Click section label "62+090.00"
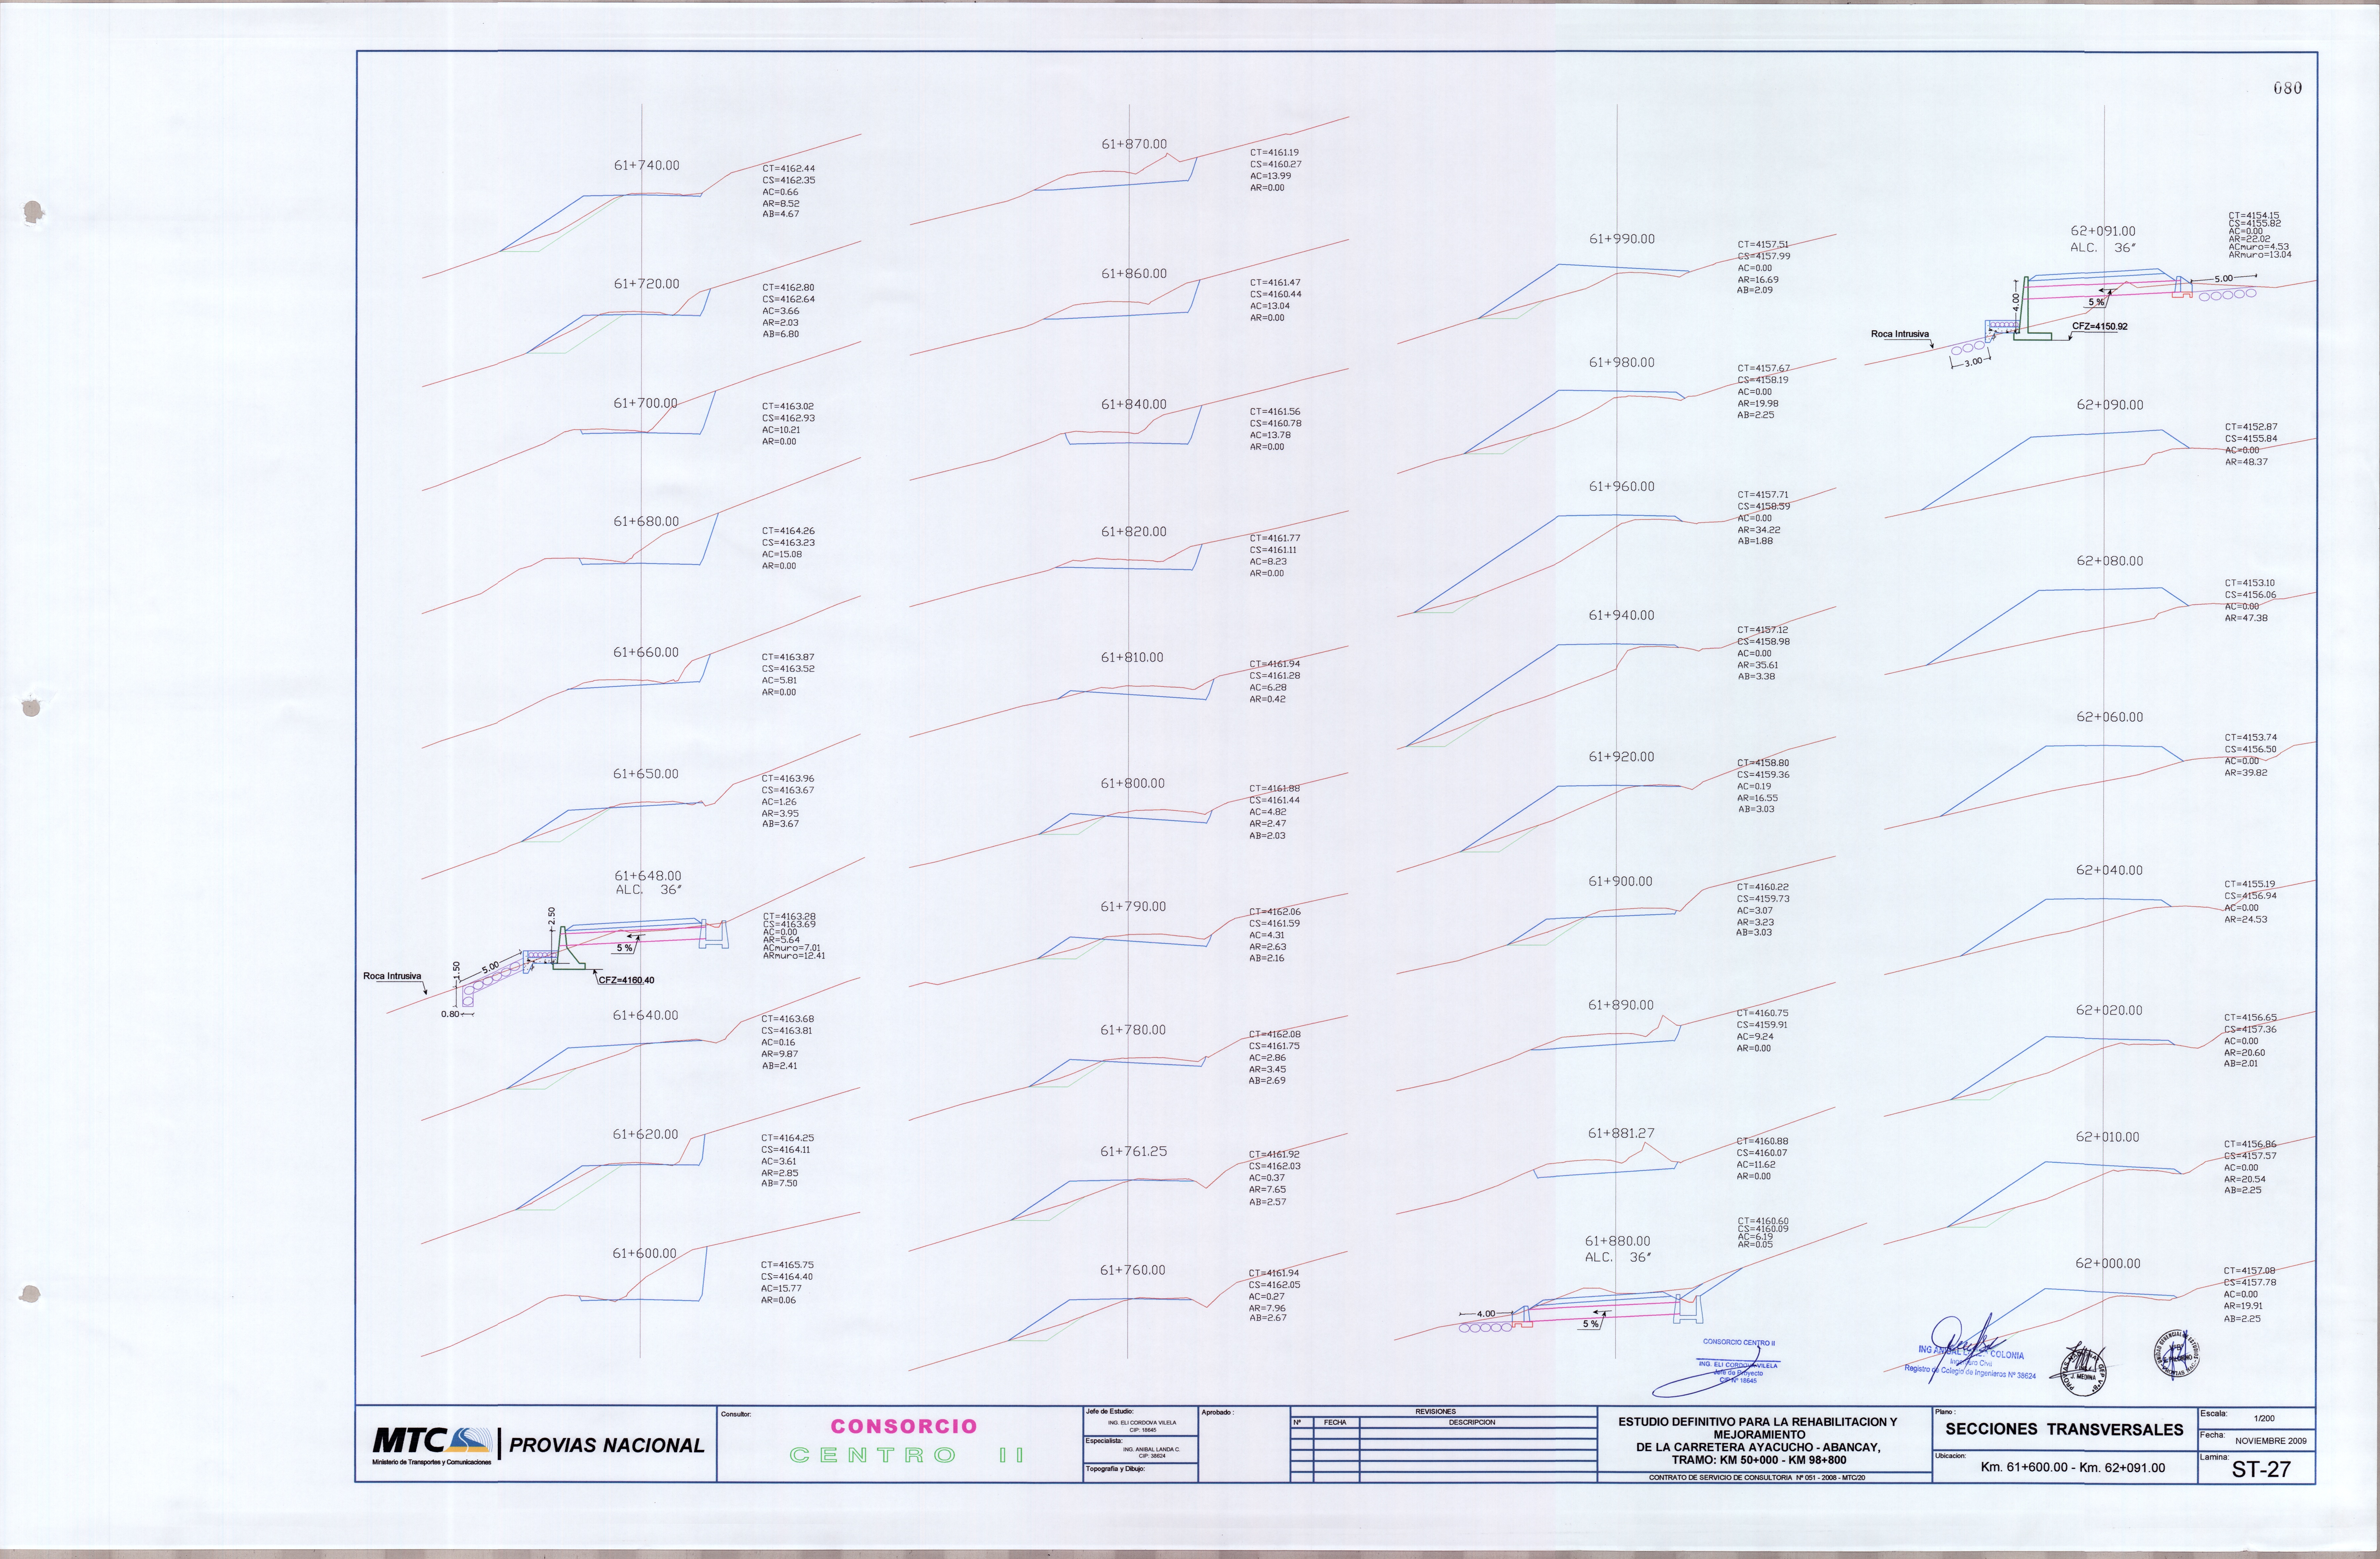This screenshot has width=2380, height=1559. pyautogui.click(x=2110, y=405)
